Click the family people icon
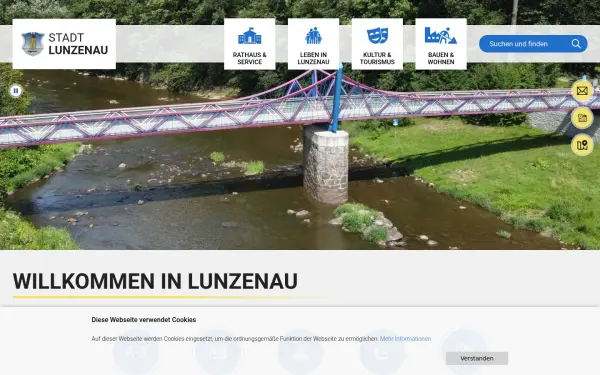 pos(313,36)
